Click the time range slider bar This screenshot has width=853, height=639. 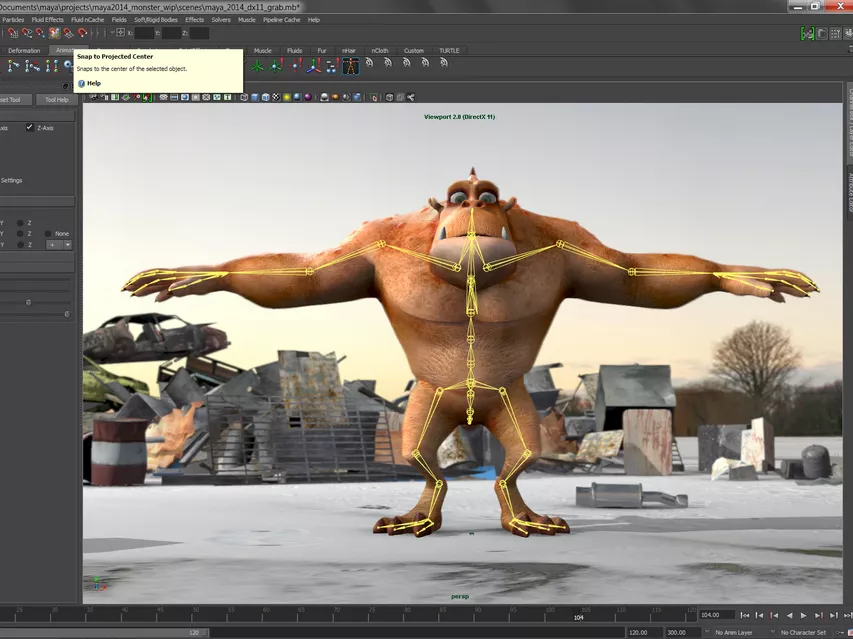point(103,632)
